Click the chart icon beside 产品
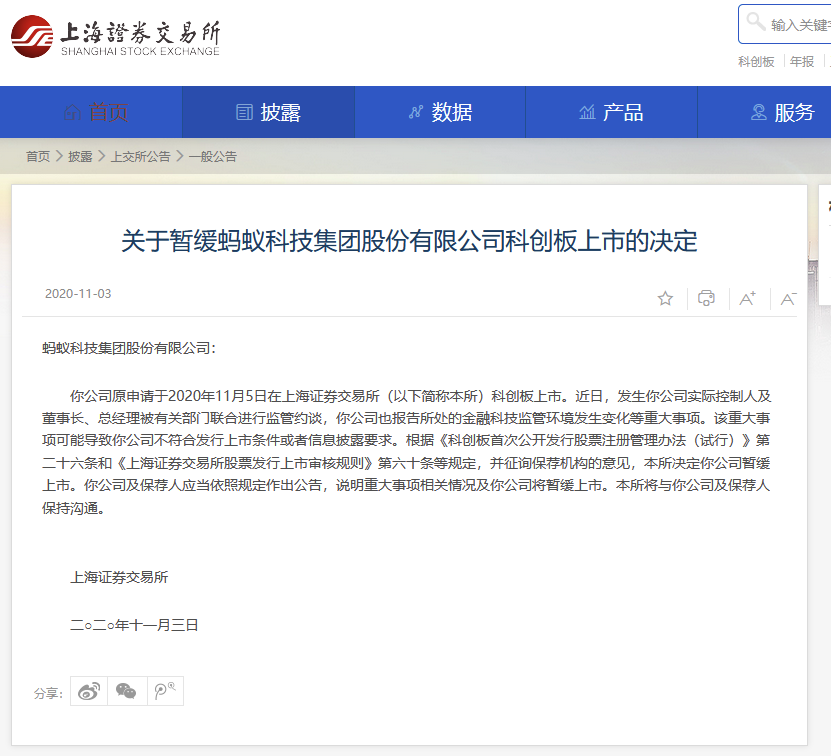This screenshot has height=756, width=831. (587, 112)
